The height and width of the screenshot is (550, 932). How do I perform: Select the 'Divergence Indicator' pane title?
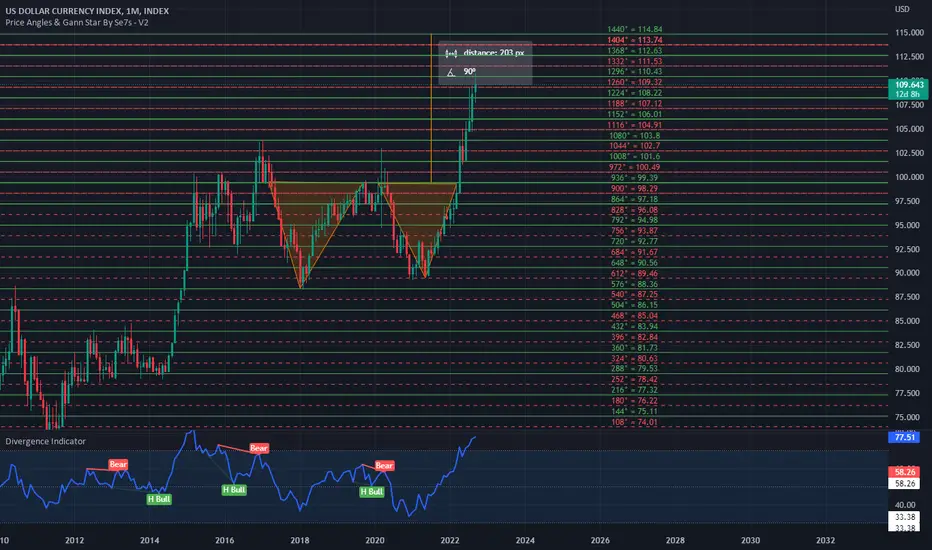point(45,441)
